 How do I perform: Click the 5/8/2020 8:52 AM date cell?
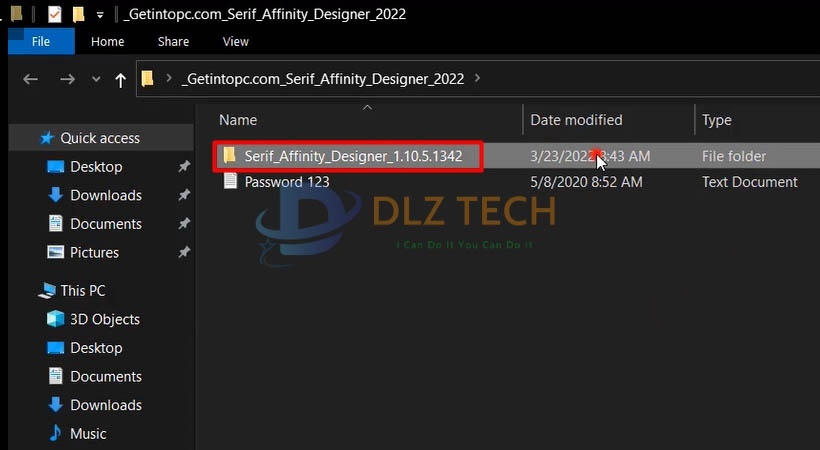(586, 182)
